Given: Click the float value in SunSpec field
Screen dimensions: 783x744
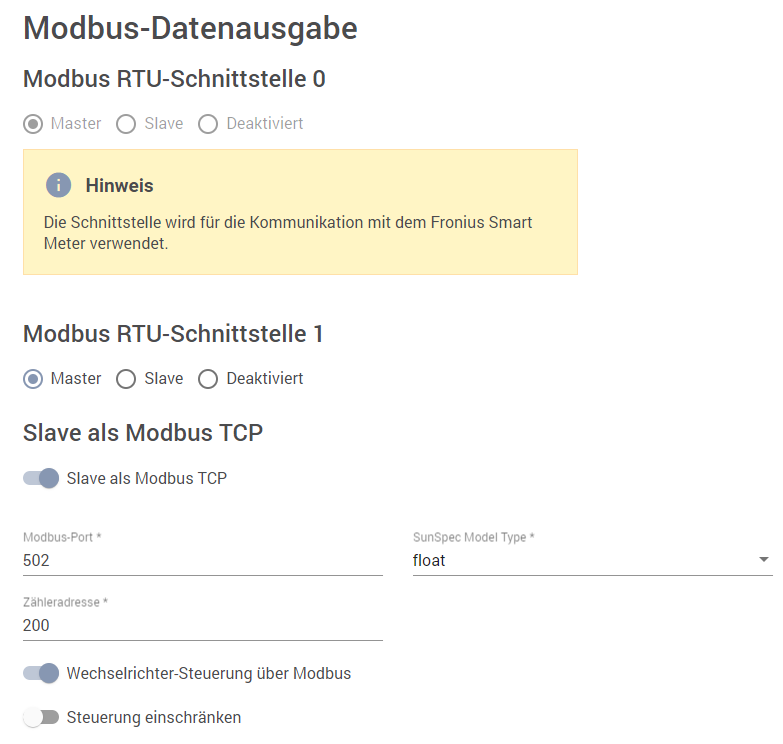Looking at the screenshot, I should tap(430, 560).
